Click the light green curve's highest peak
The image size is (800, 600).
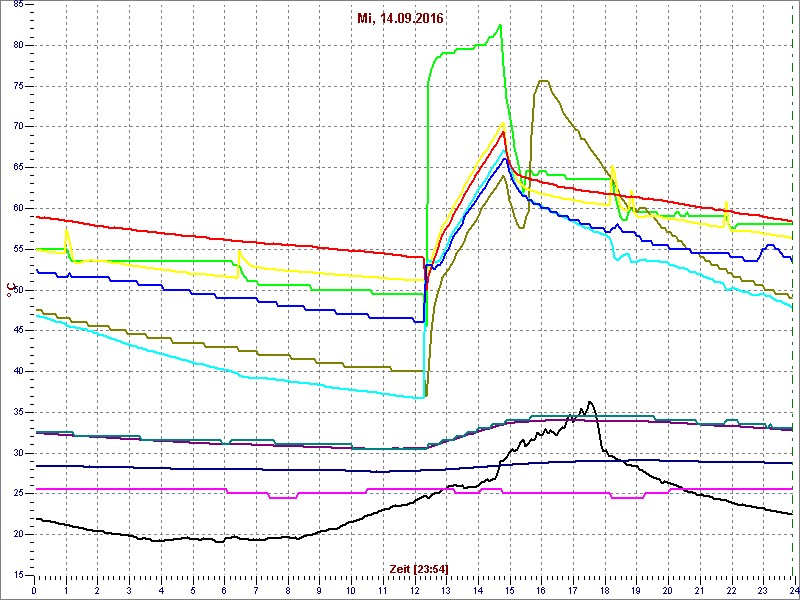(x=500, y=25)
